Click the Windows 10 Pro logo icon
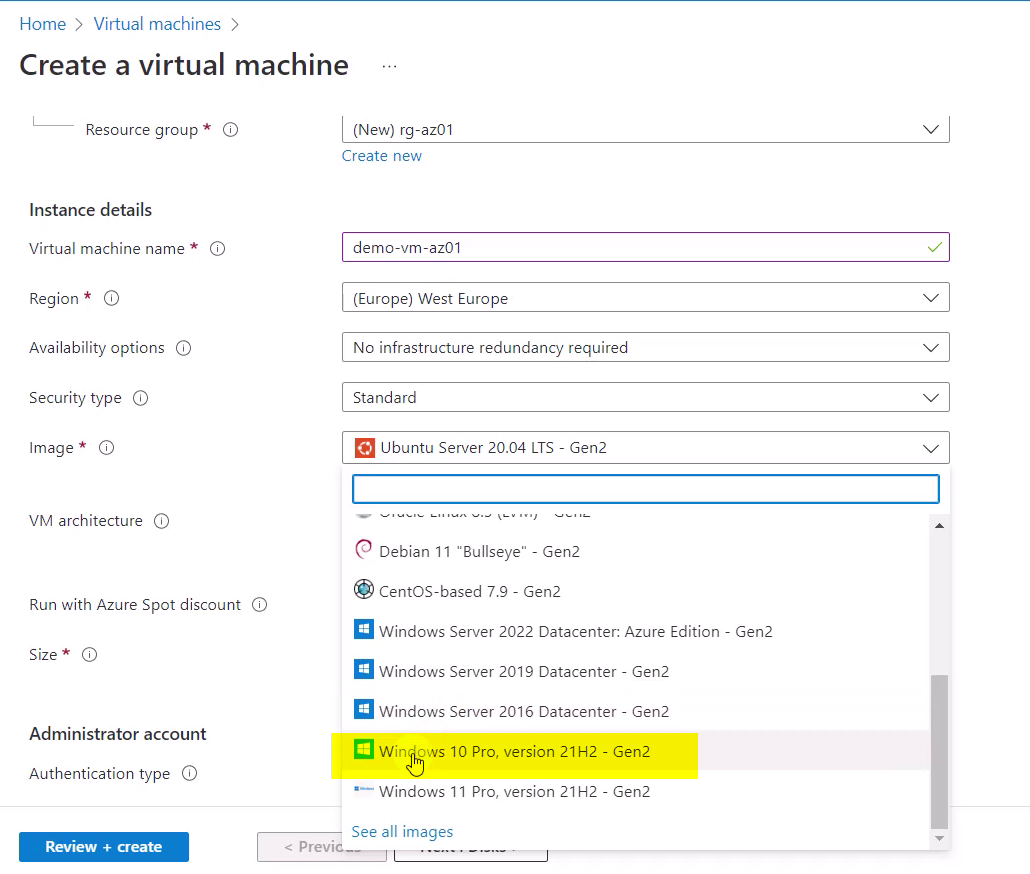The width and height of the screenshot is (1030, 874). click(363, 749)
